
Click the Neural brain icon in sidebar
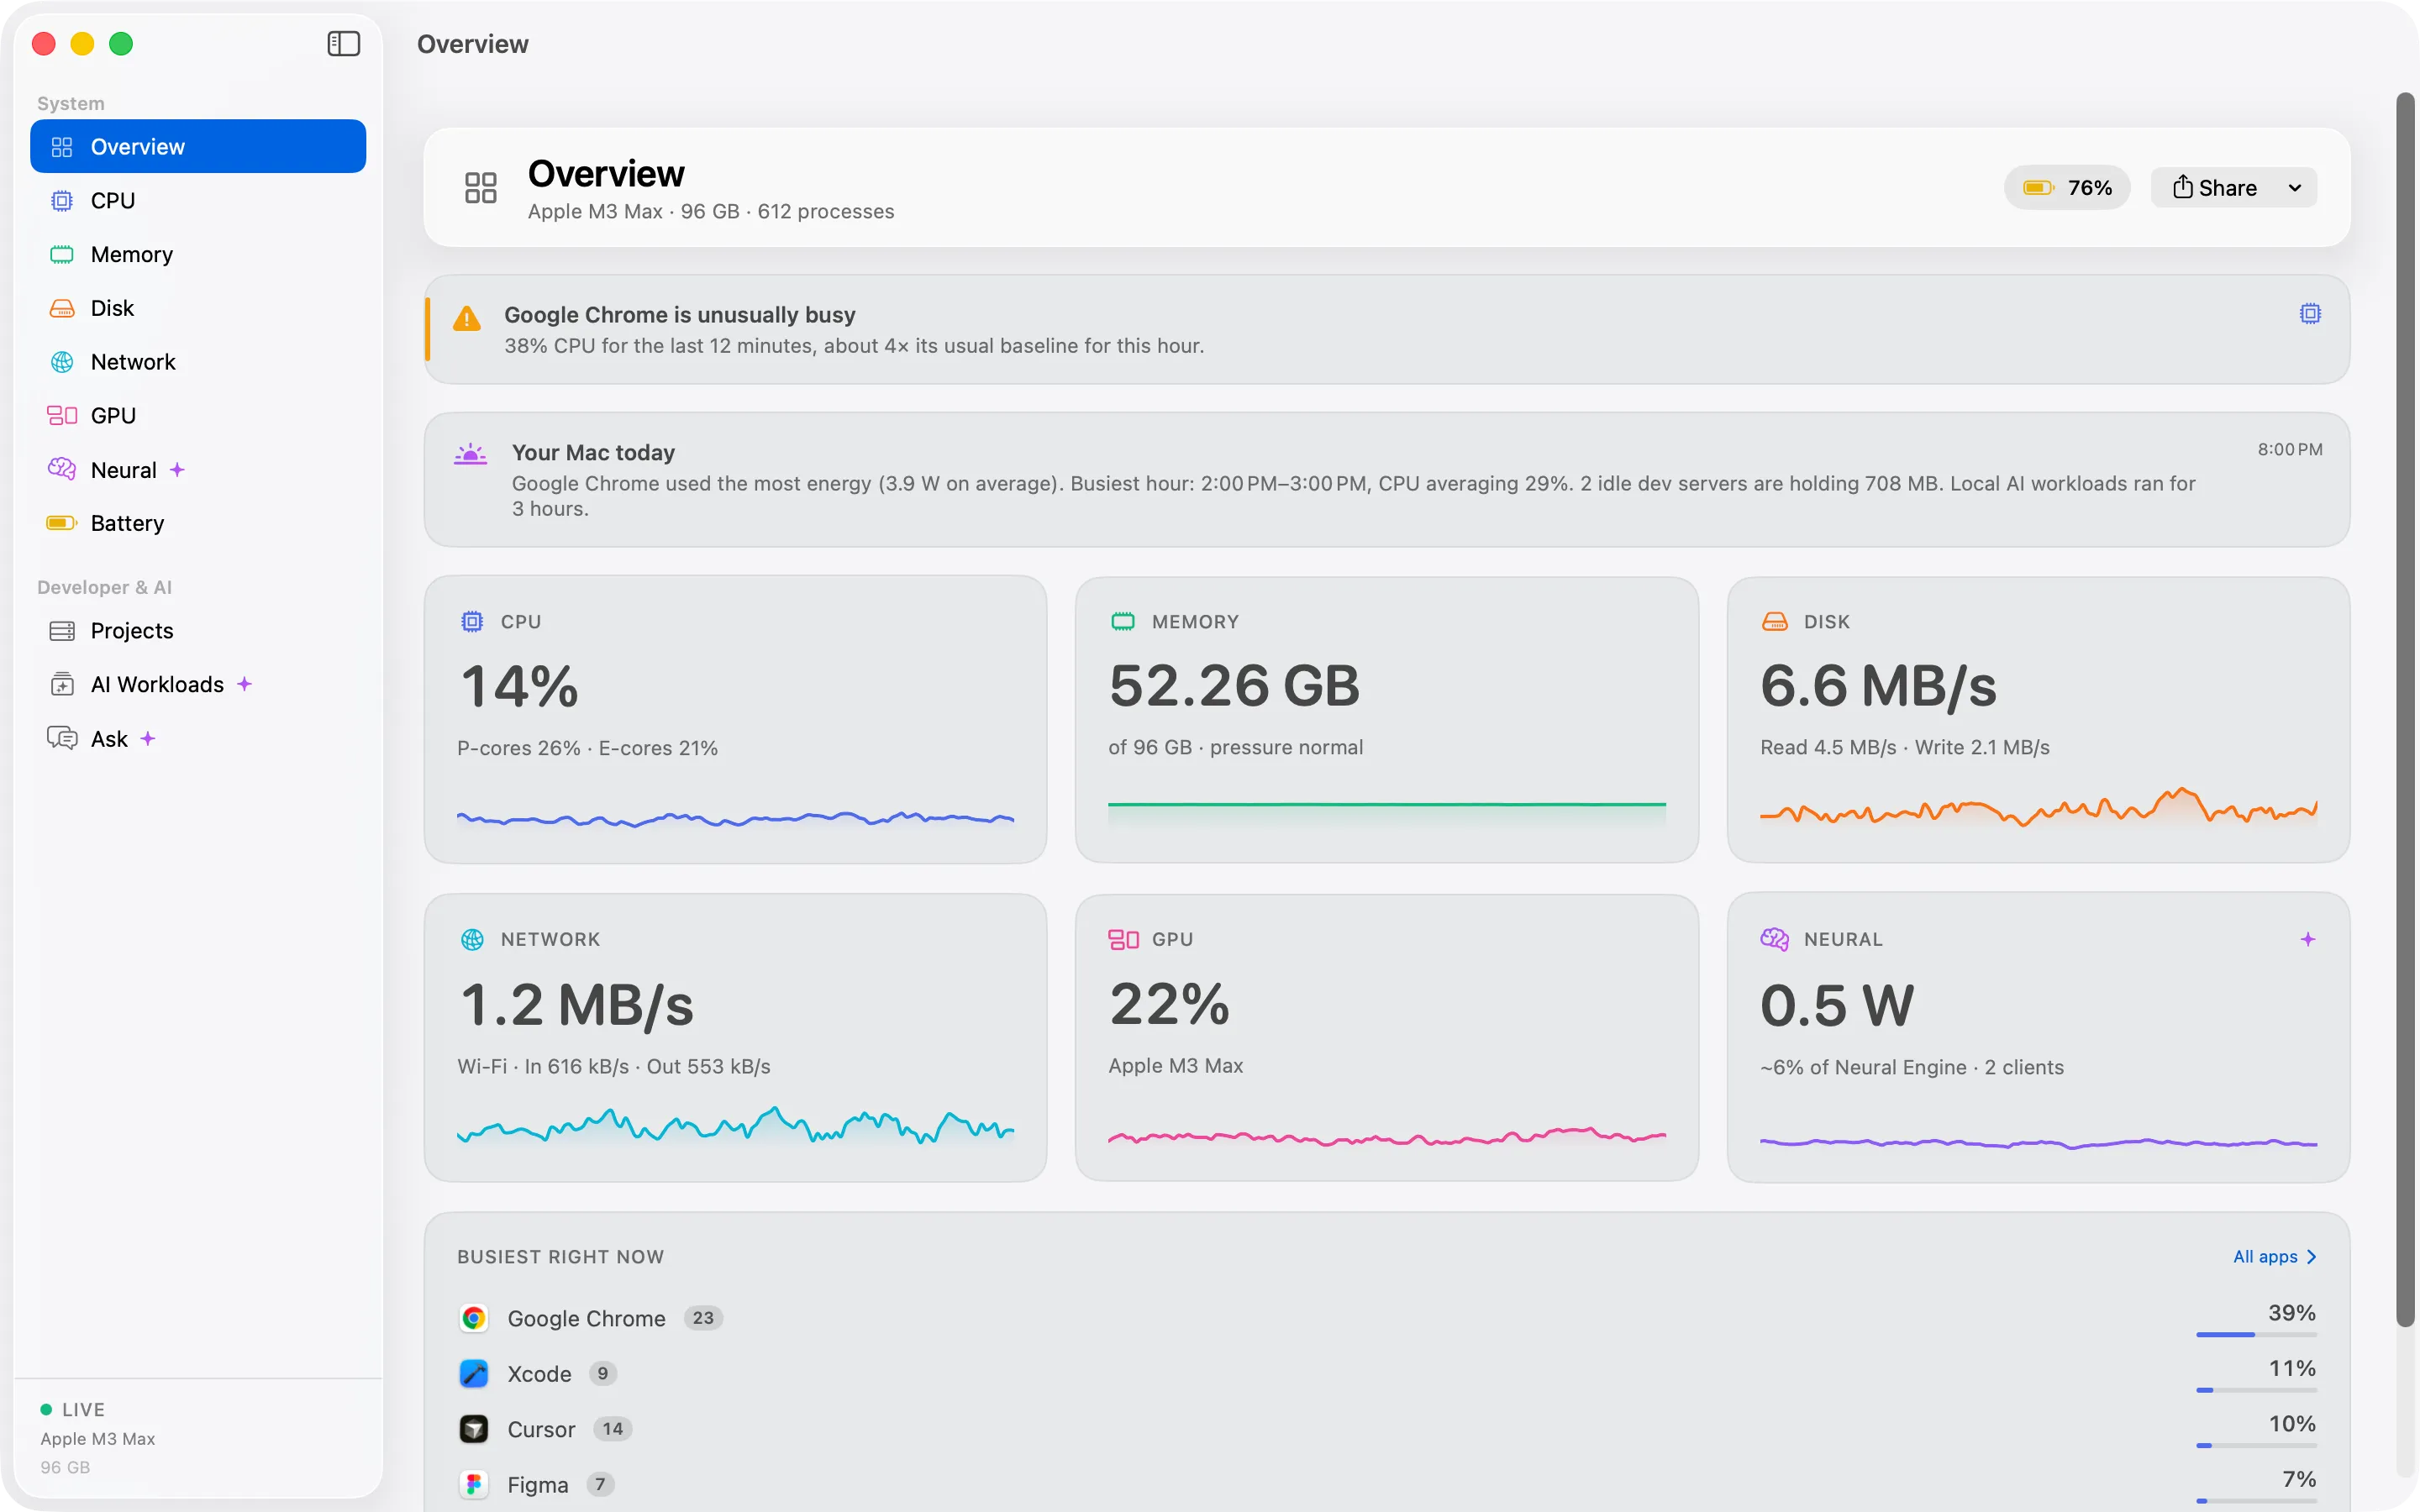[62, 468]
